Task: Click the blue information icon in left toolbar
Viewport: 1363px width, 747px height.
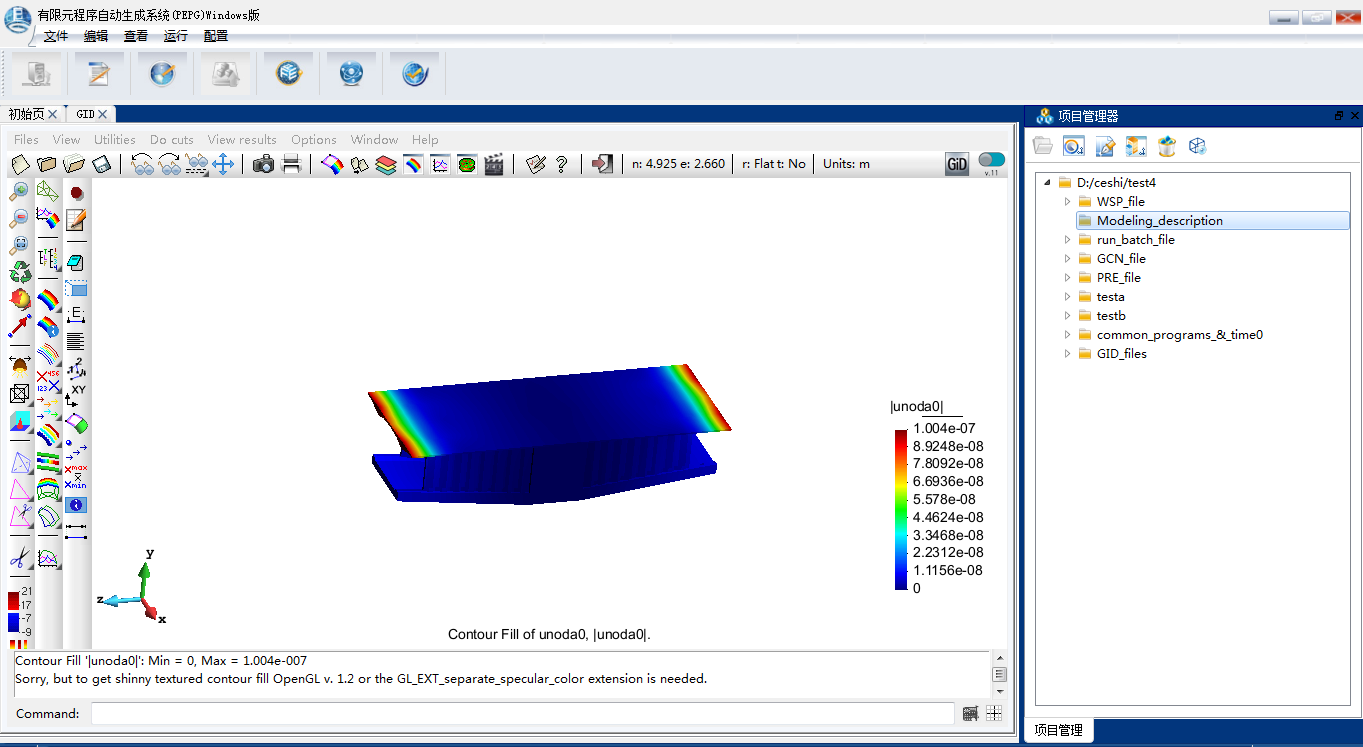Action: [76, 505]
